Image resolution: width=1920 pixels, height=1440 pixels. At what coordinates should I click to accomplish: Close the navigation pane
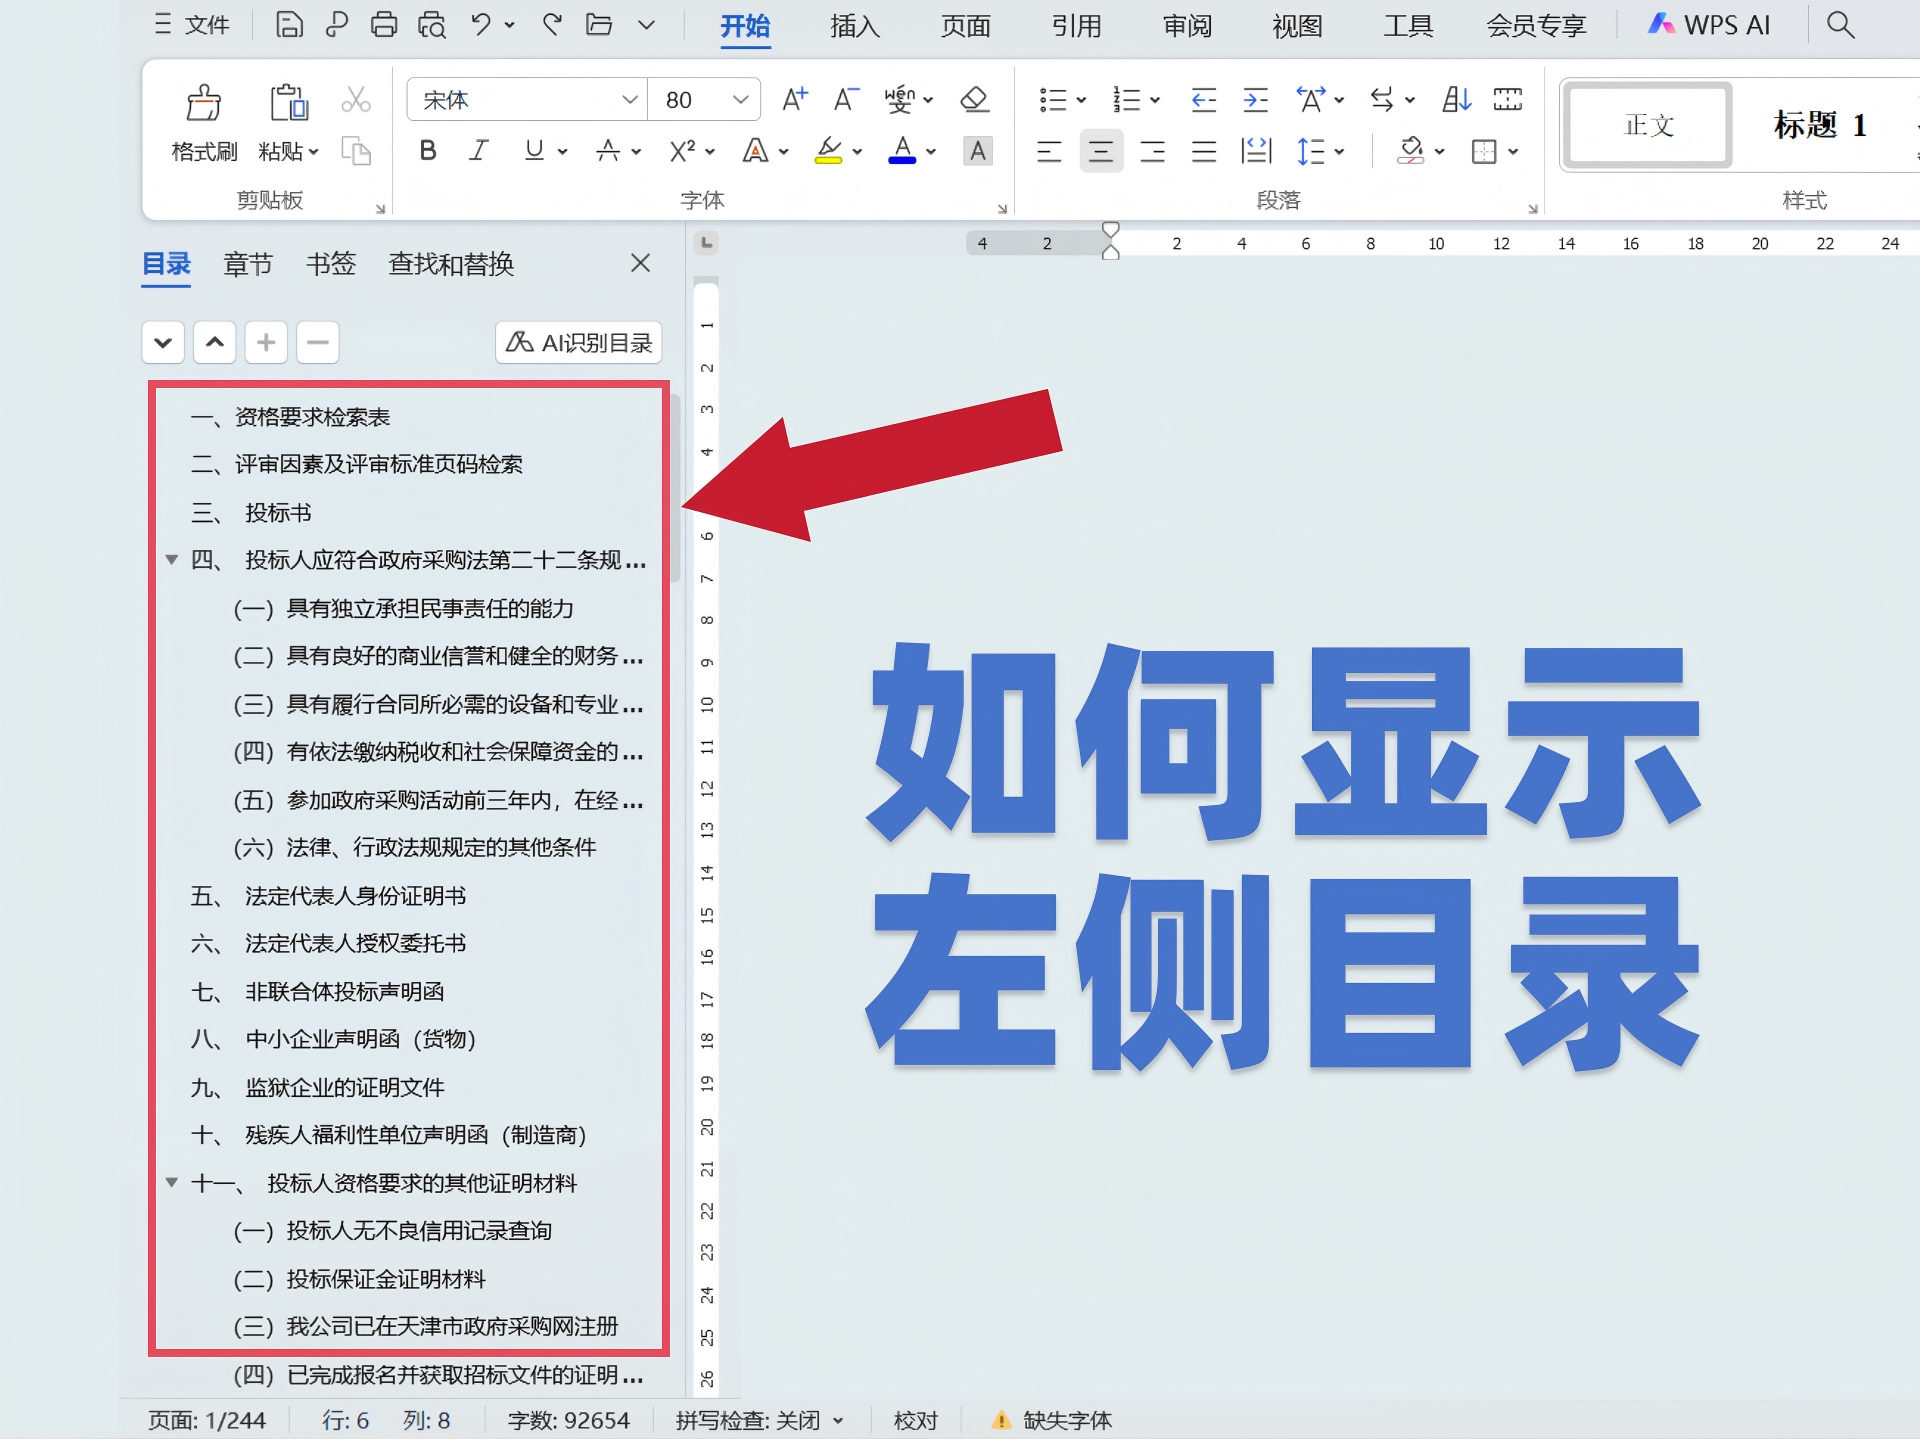pyautogui.click(x=641, y=263)
